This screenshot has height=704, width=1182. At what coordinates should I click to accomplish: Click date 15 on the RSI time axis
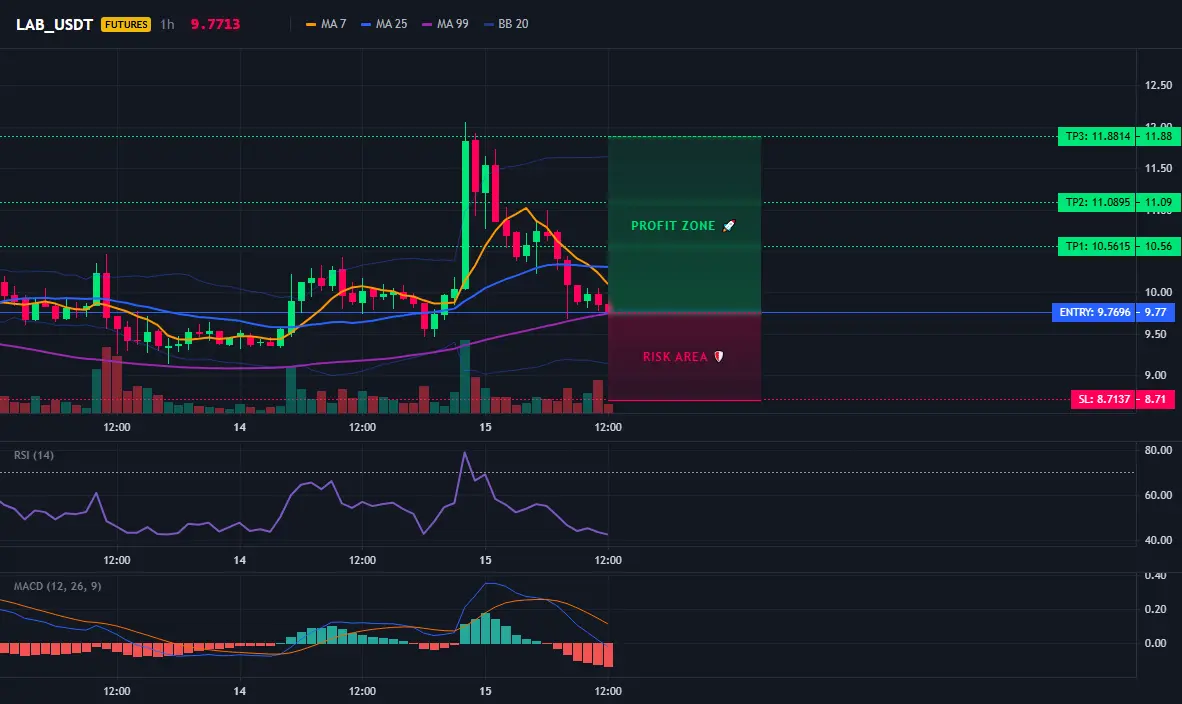(485, 560)
